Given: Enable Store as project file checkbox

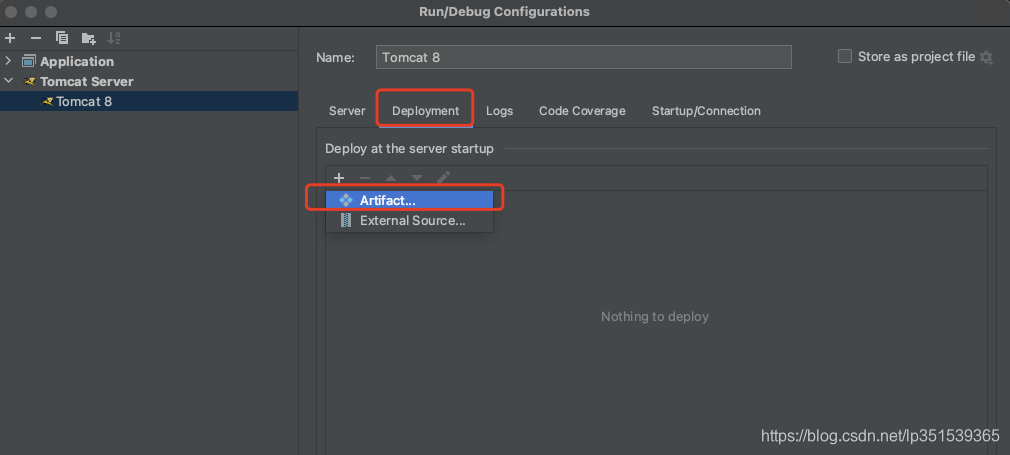Looking at the screenshot, I should pos(844,57).
